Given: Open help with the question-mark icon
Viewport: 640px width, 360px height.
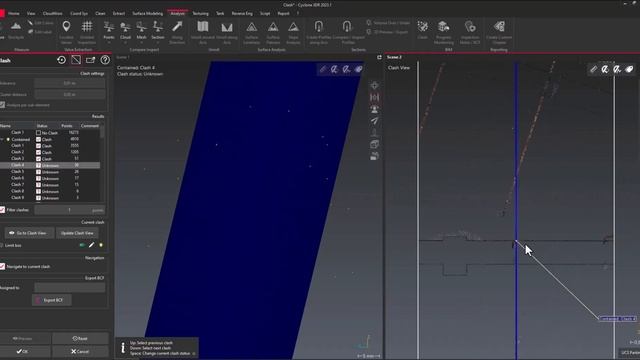Looking at the screenshot, I should click(105, 60).
